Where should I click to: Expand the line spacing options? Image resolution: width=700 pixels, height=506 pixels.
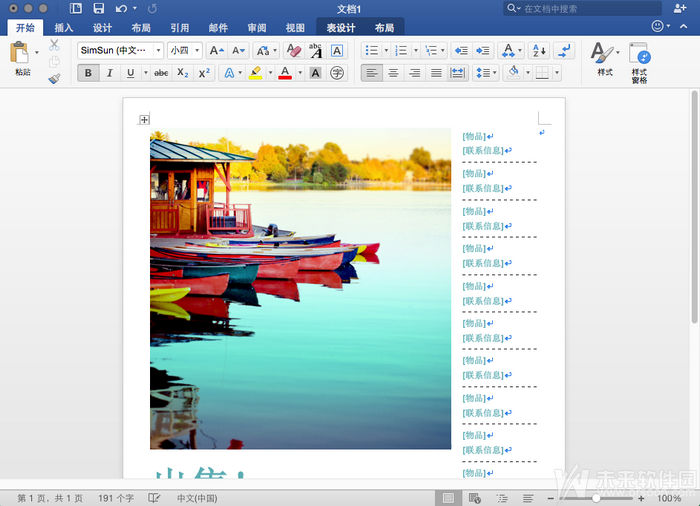click(x=485, y=73)
